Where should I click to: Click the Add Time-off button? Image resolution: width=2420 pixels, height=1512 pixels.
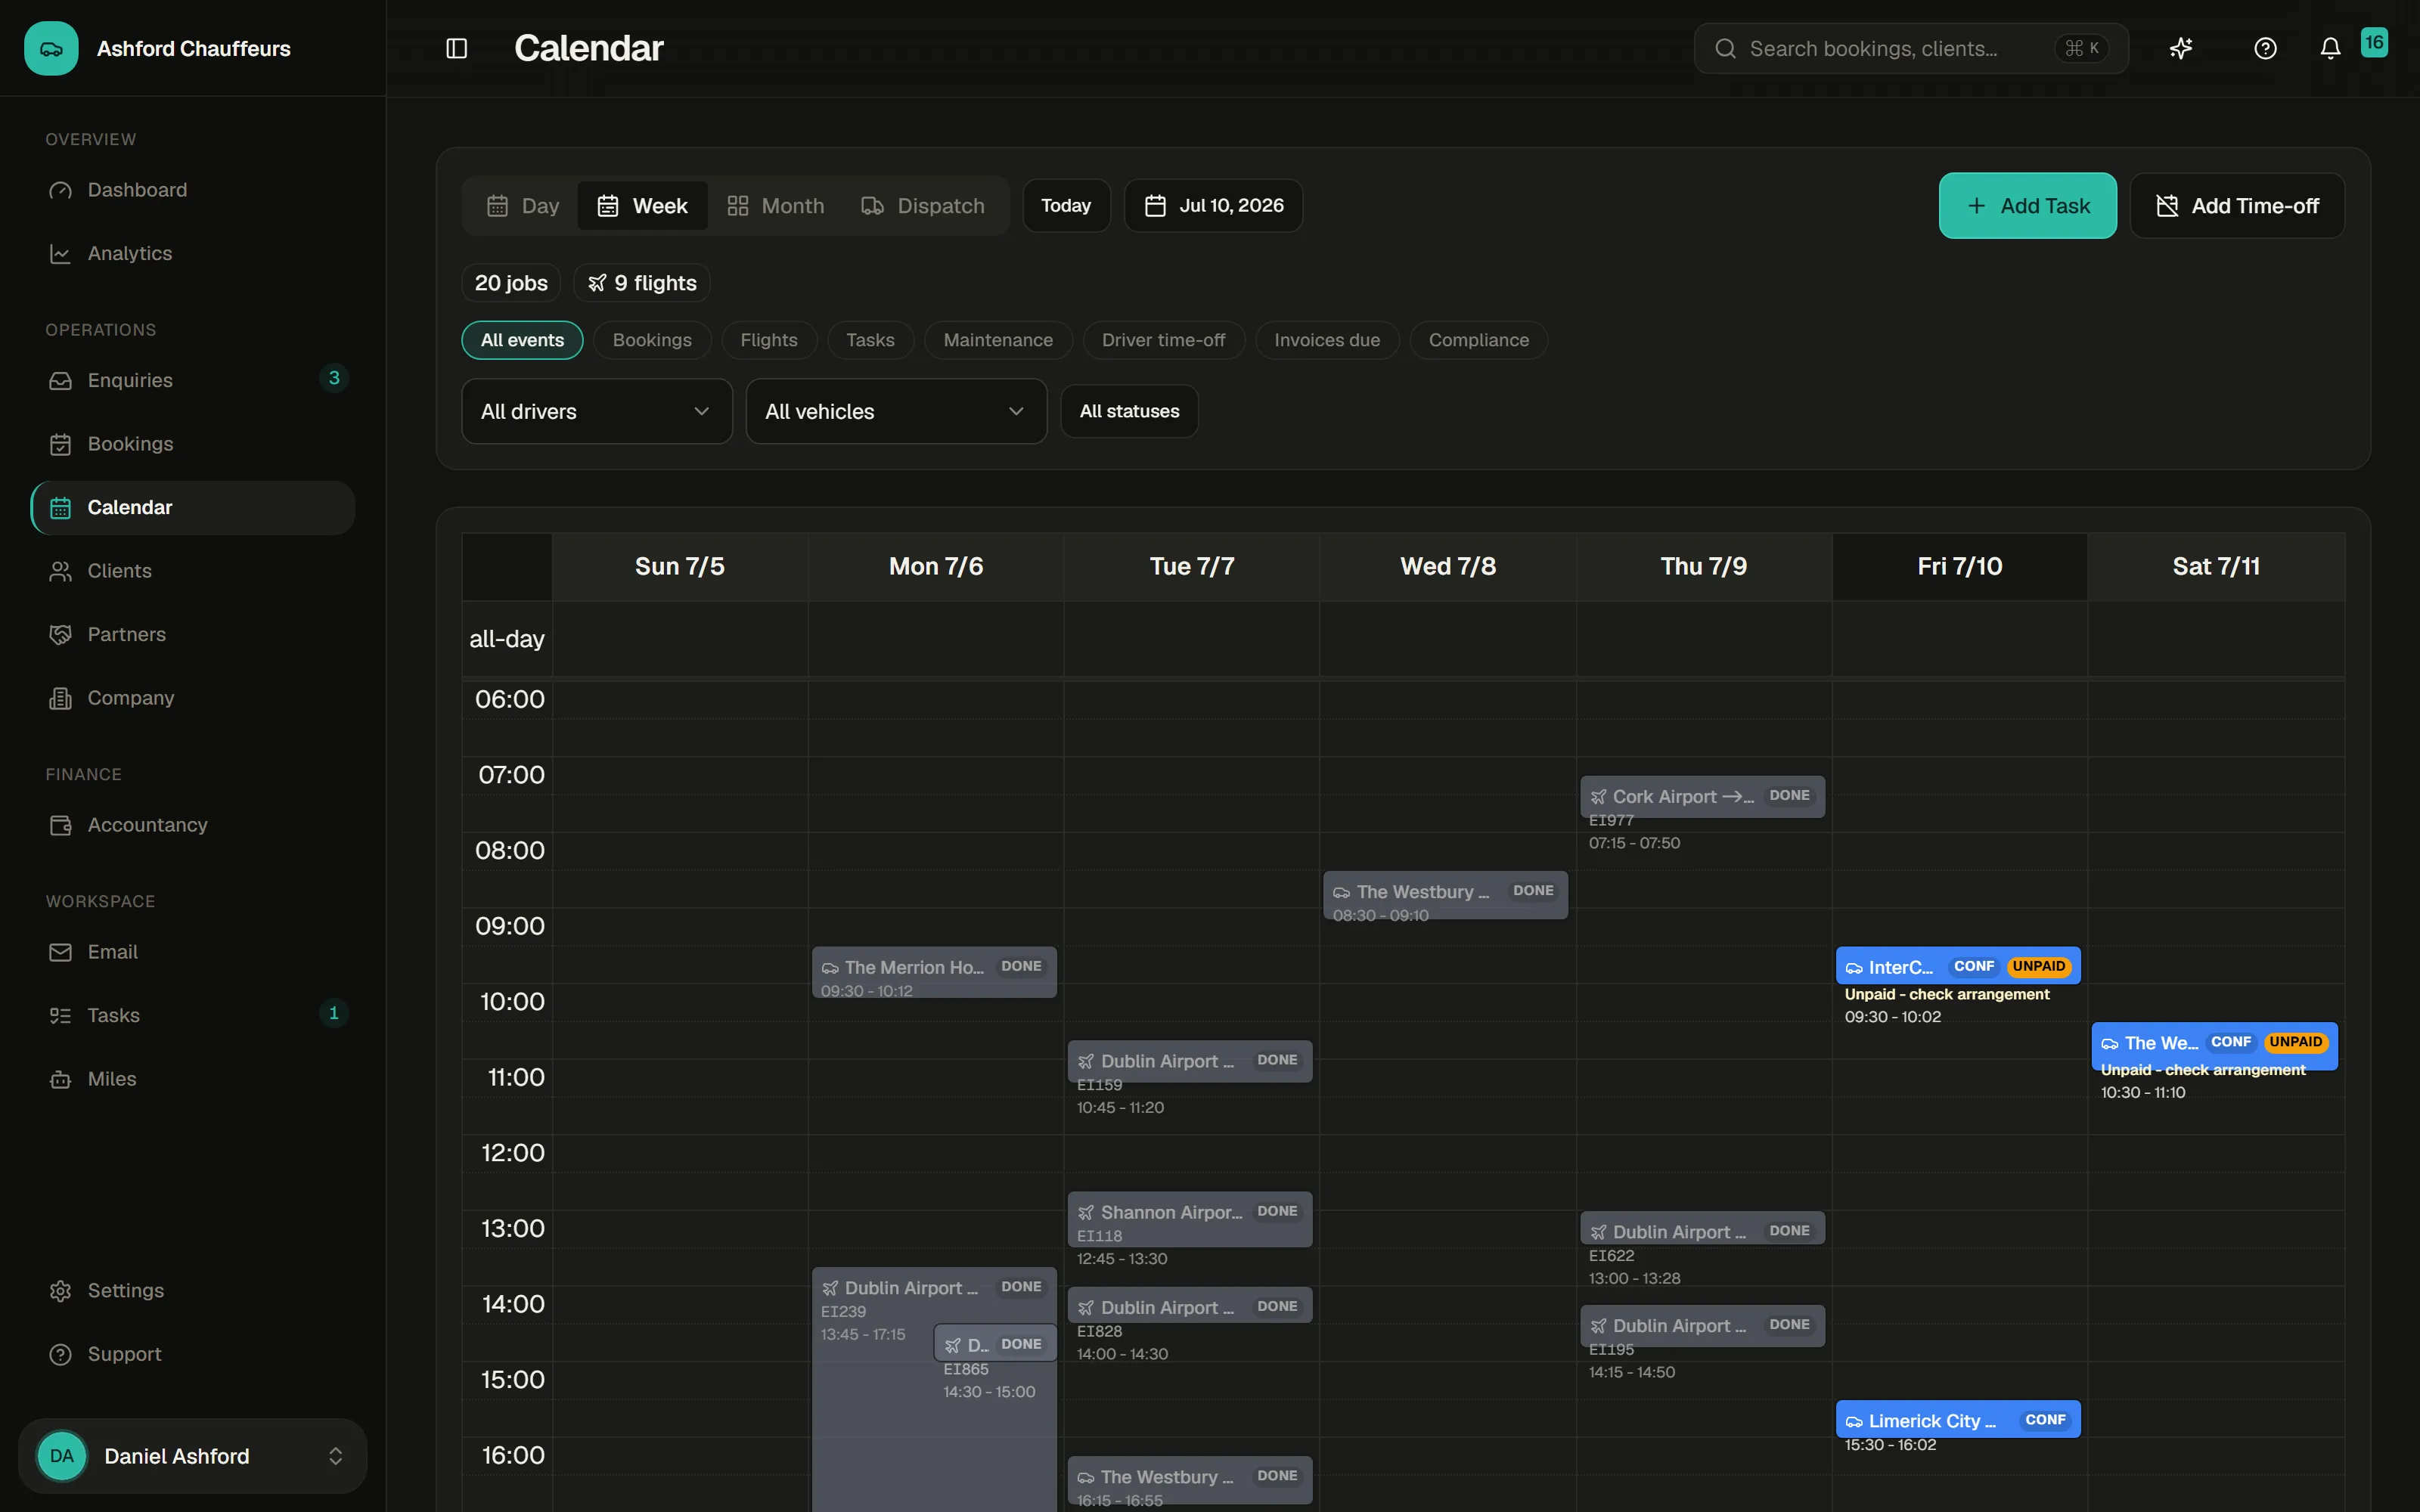click(x=2237, y=206)
